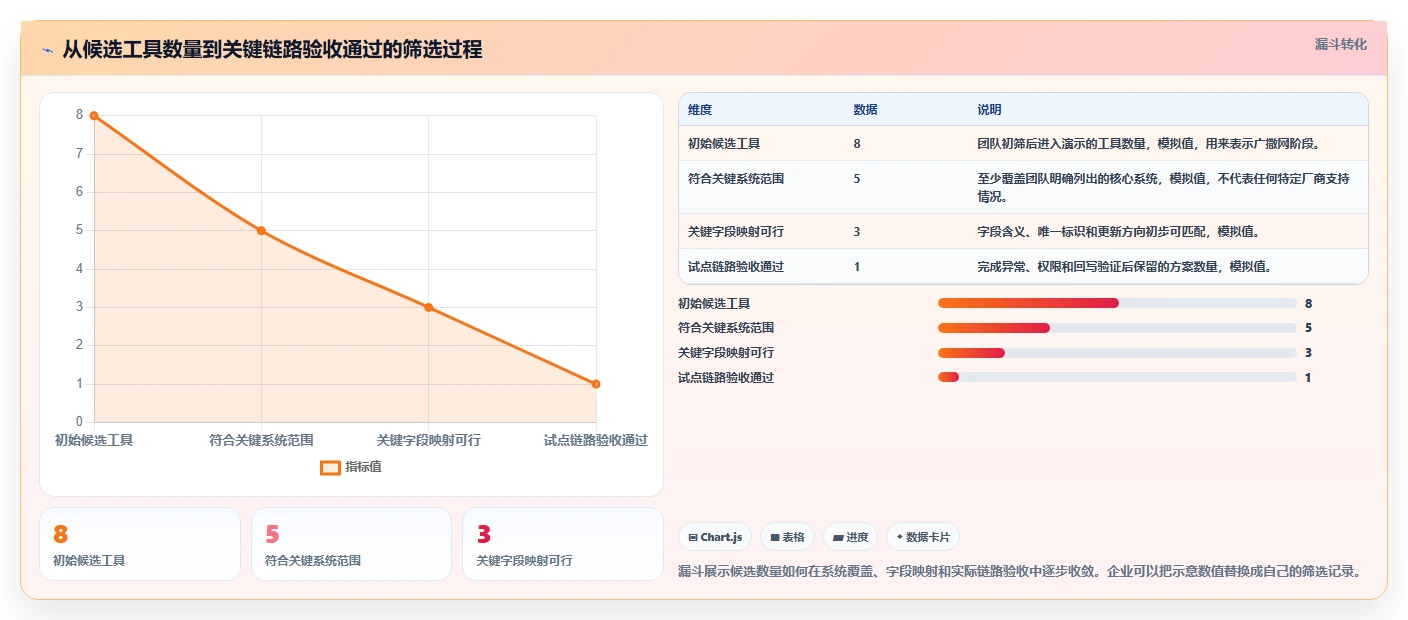Click the 关键字段映射可行 label beside the progress bars
The height and width of the screenshot is (620, 1408).
click(x=726, y=353)
